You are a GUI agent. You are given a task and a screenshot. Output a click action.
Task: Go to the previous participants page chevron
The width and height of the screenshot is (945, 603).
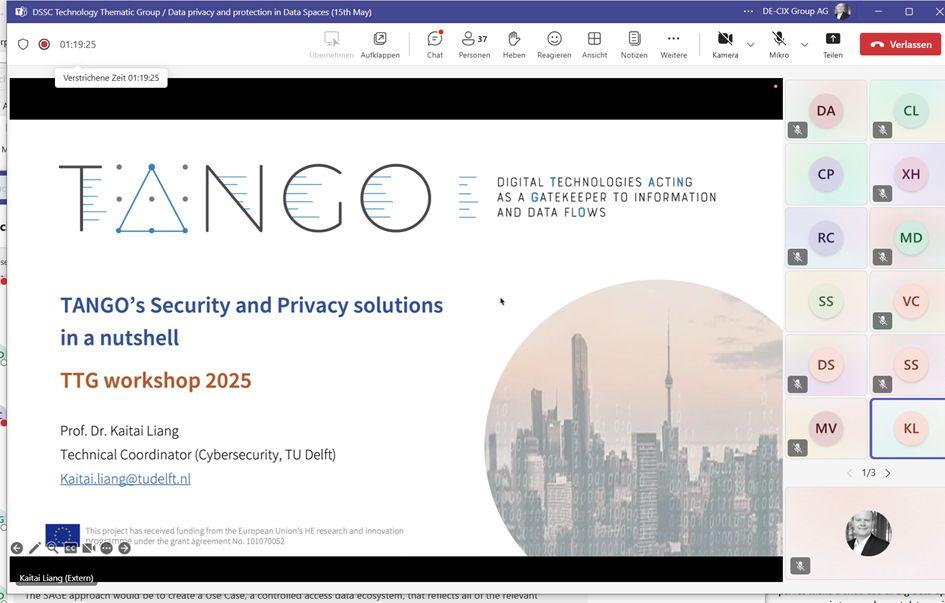tap(850, 473)
